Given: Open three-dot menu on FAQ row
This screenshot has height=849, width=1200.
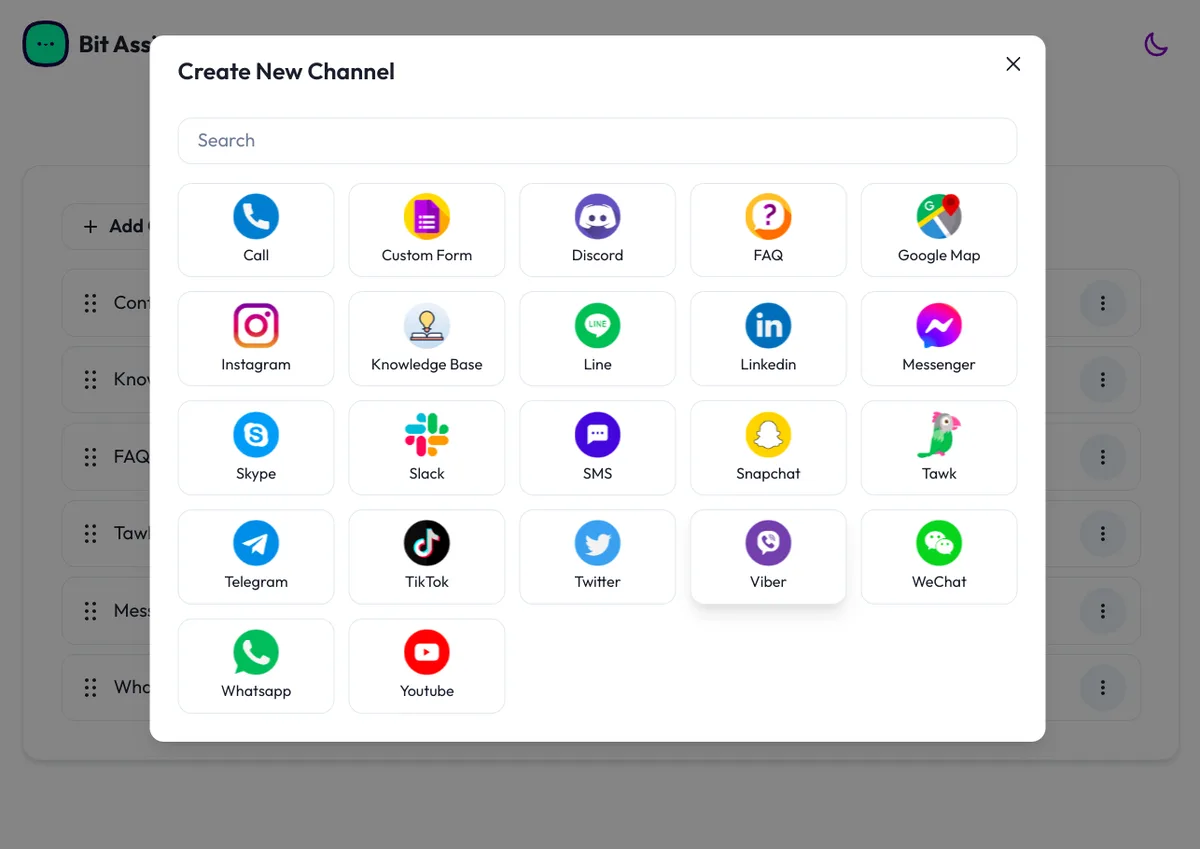Looking at the screenshot, I should (1103, 457).
